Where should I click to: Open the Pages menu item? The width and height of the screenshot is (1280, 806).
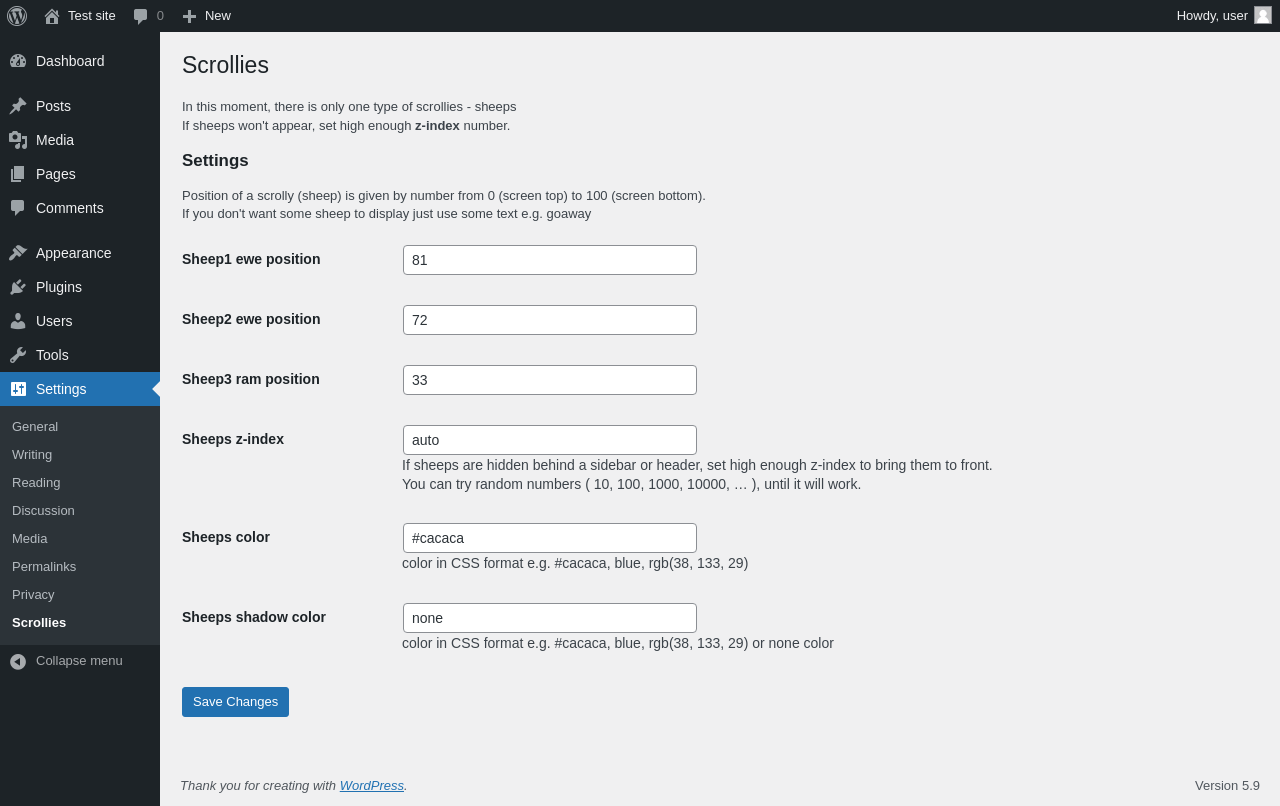[x=56, y=174]
